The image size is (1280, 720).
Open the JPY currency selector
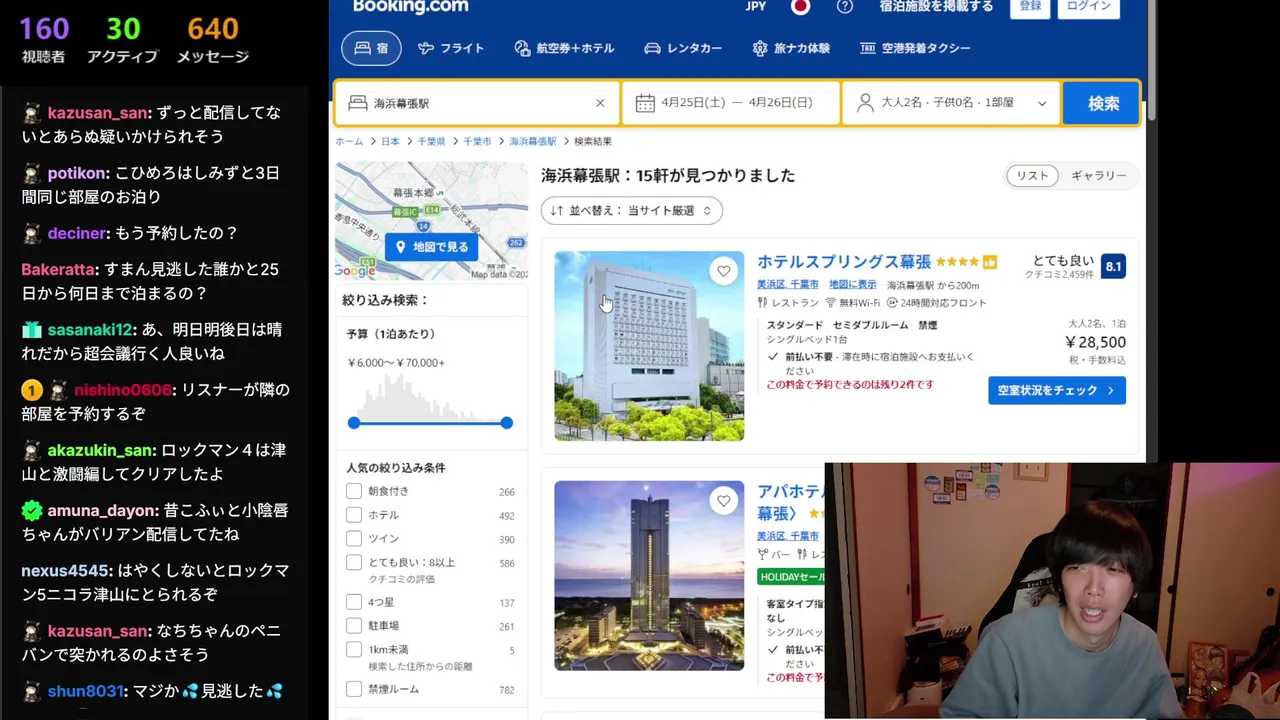tap(756, 7)
